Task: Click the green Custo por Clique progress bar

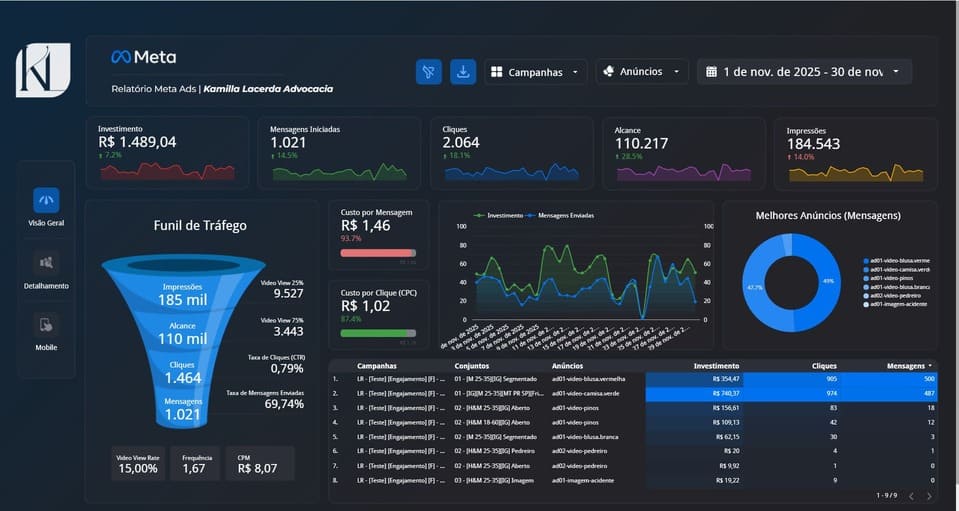Action: click(x=378, y=333)
